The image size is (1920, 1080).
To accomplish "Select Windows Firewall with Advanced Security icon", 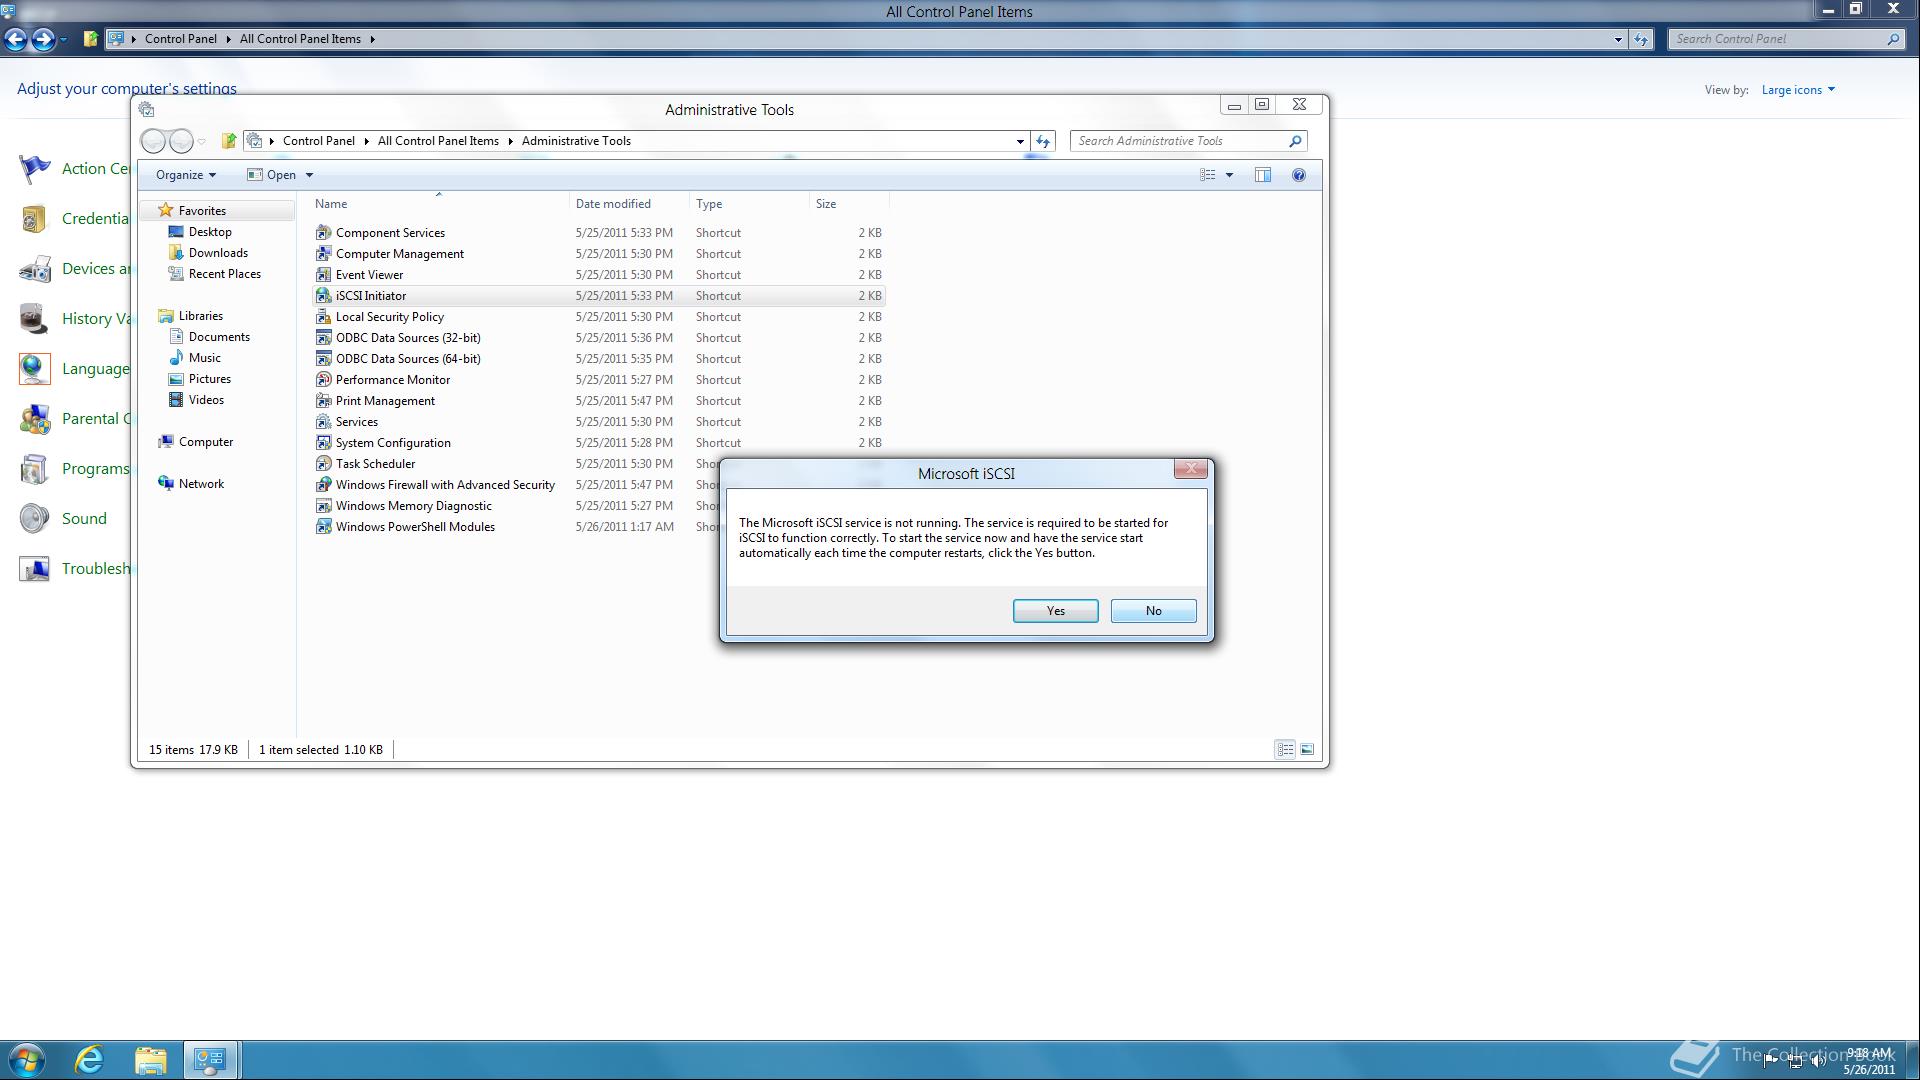I will (323, 484).
